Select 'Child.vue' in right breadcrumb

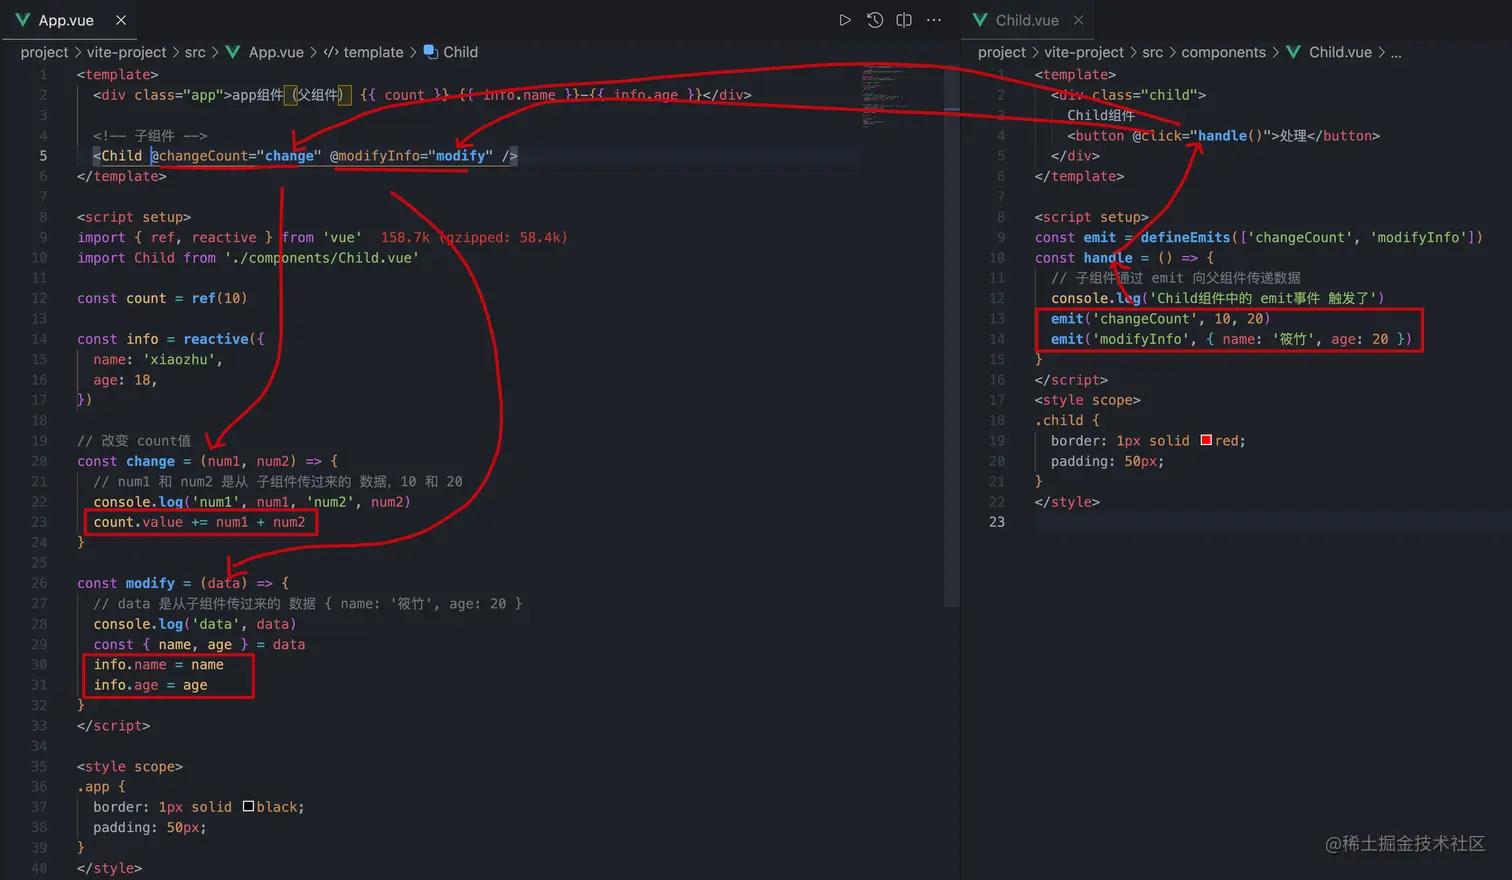[1340, 52]
